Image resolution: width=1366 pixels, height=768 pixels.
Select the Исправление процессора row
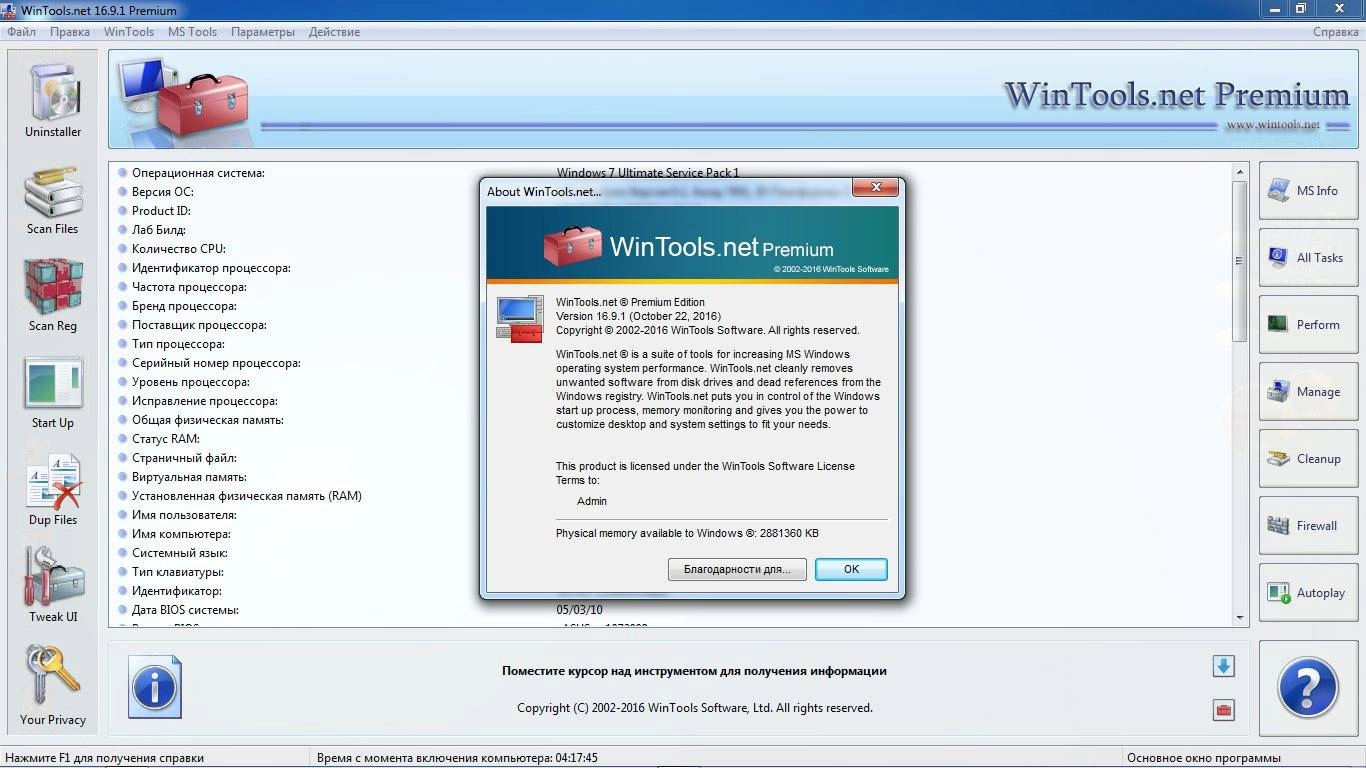click(672, 401)
